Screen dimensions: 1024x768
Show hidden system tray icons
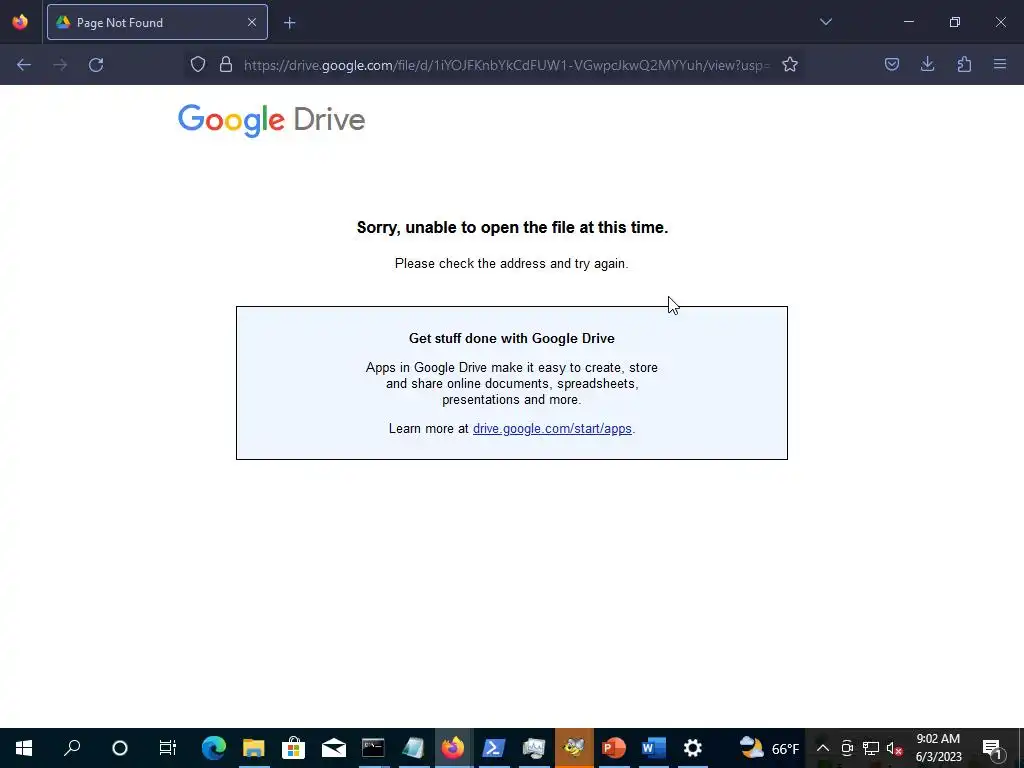(x=823, y=748)
